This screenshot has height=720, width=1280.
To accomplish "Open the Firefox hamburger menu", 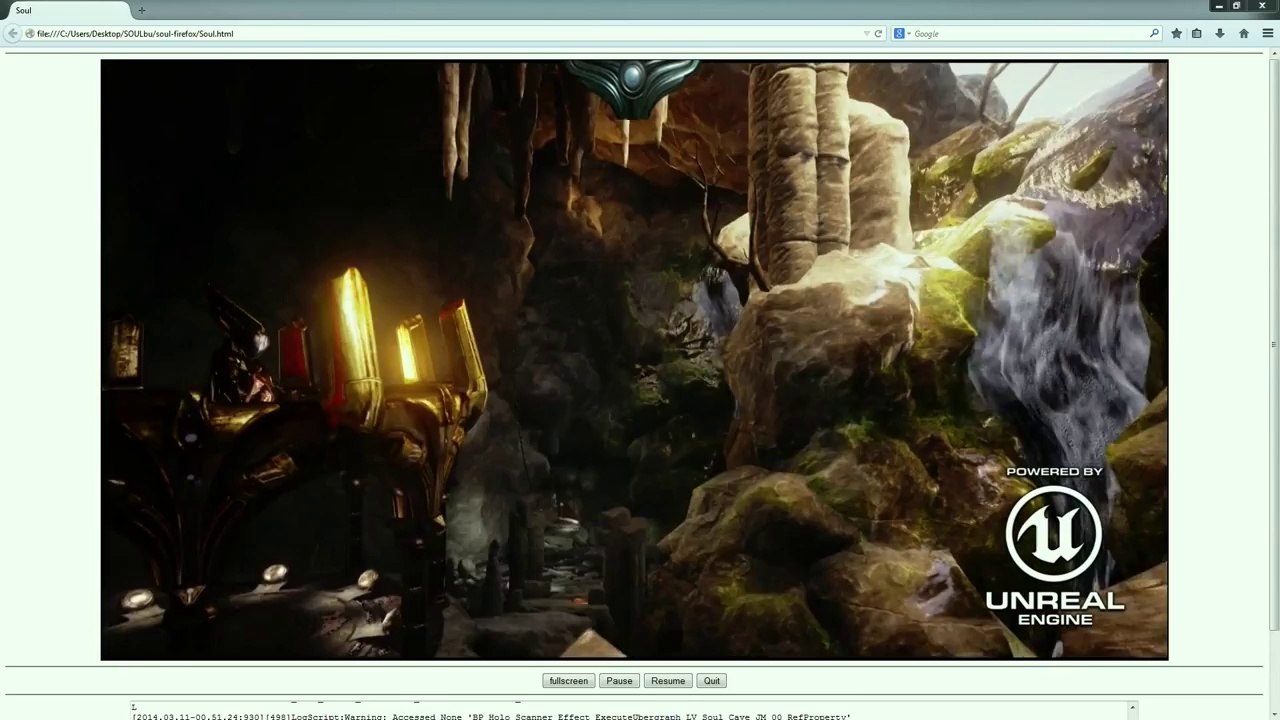I will point(1266,33).
